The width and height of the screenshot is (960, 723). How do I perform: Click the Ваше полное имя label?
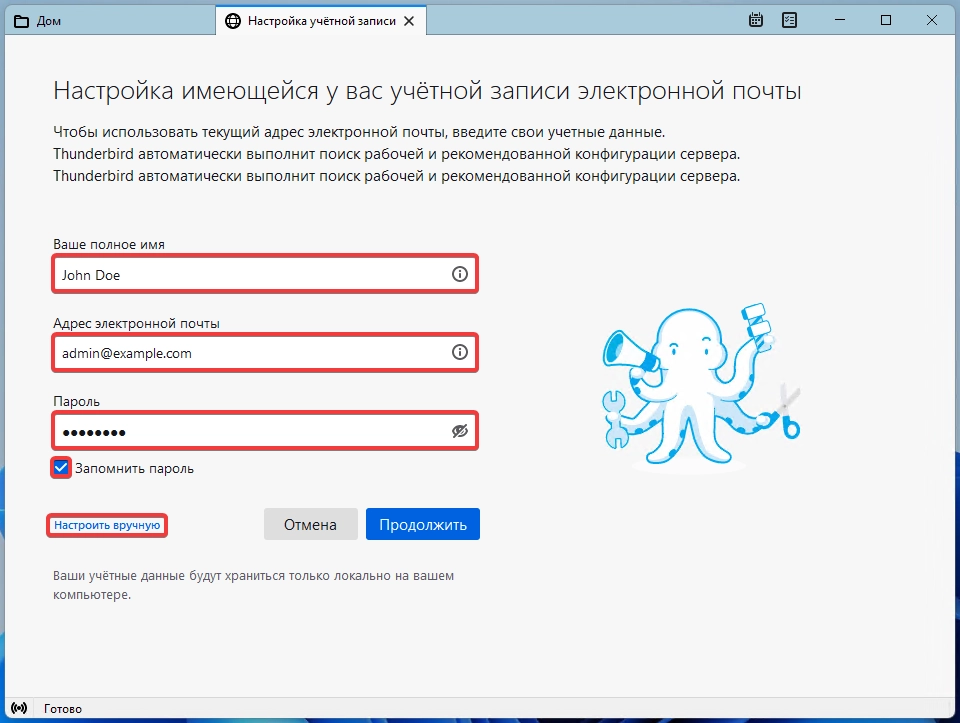coord(109,244)
